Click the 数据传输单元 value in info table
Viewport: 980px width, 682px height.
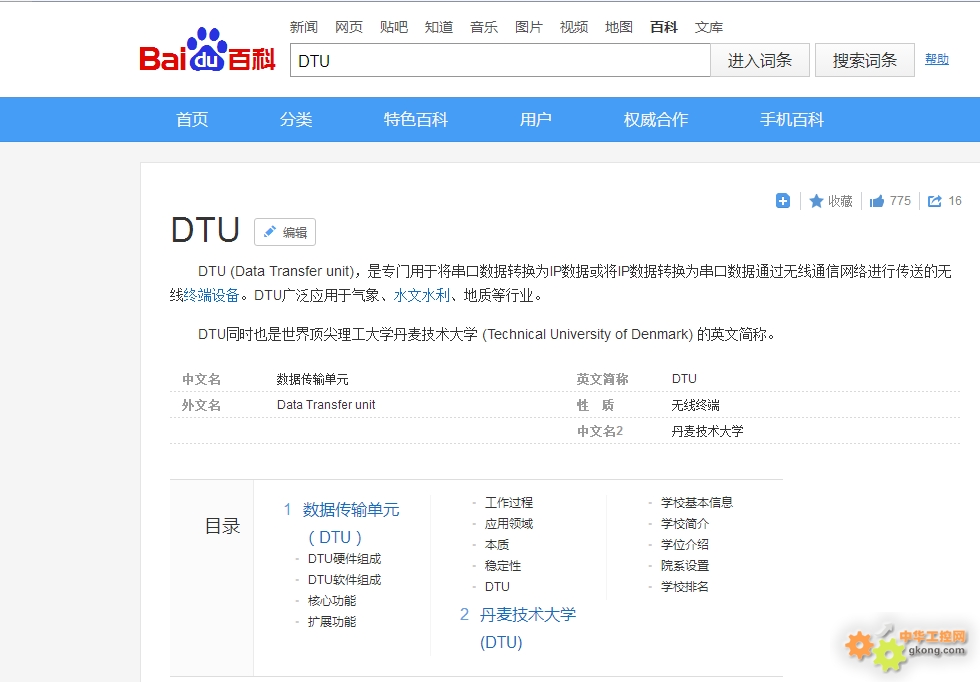coord(312,379)
